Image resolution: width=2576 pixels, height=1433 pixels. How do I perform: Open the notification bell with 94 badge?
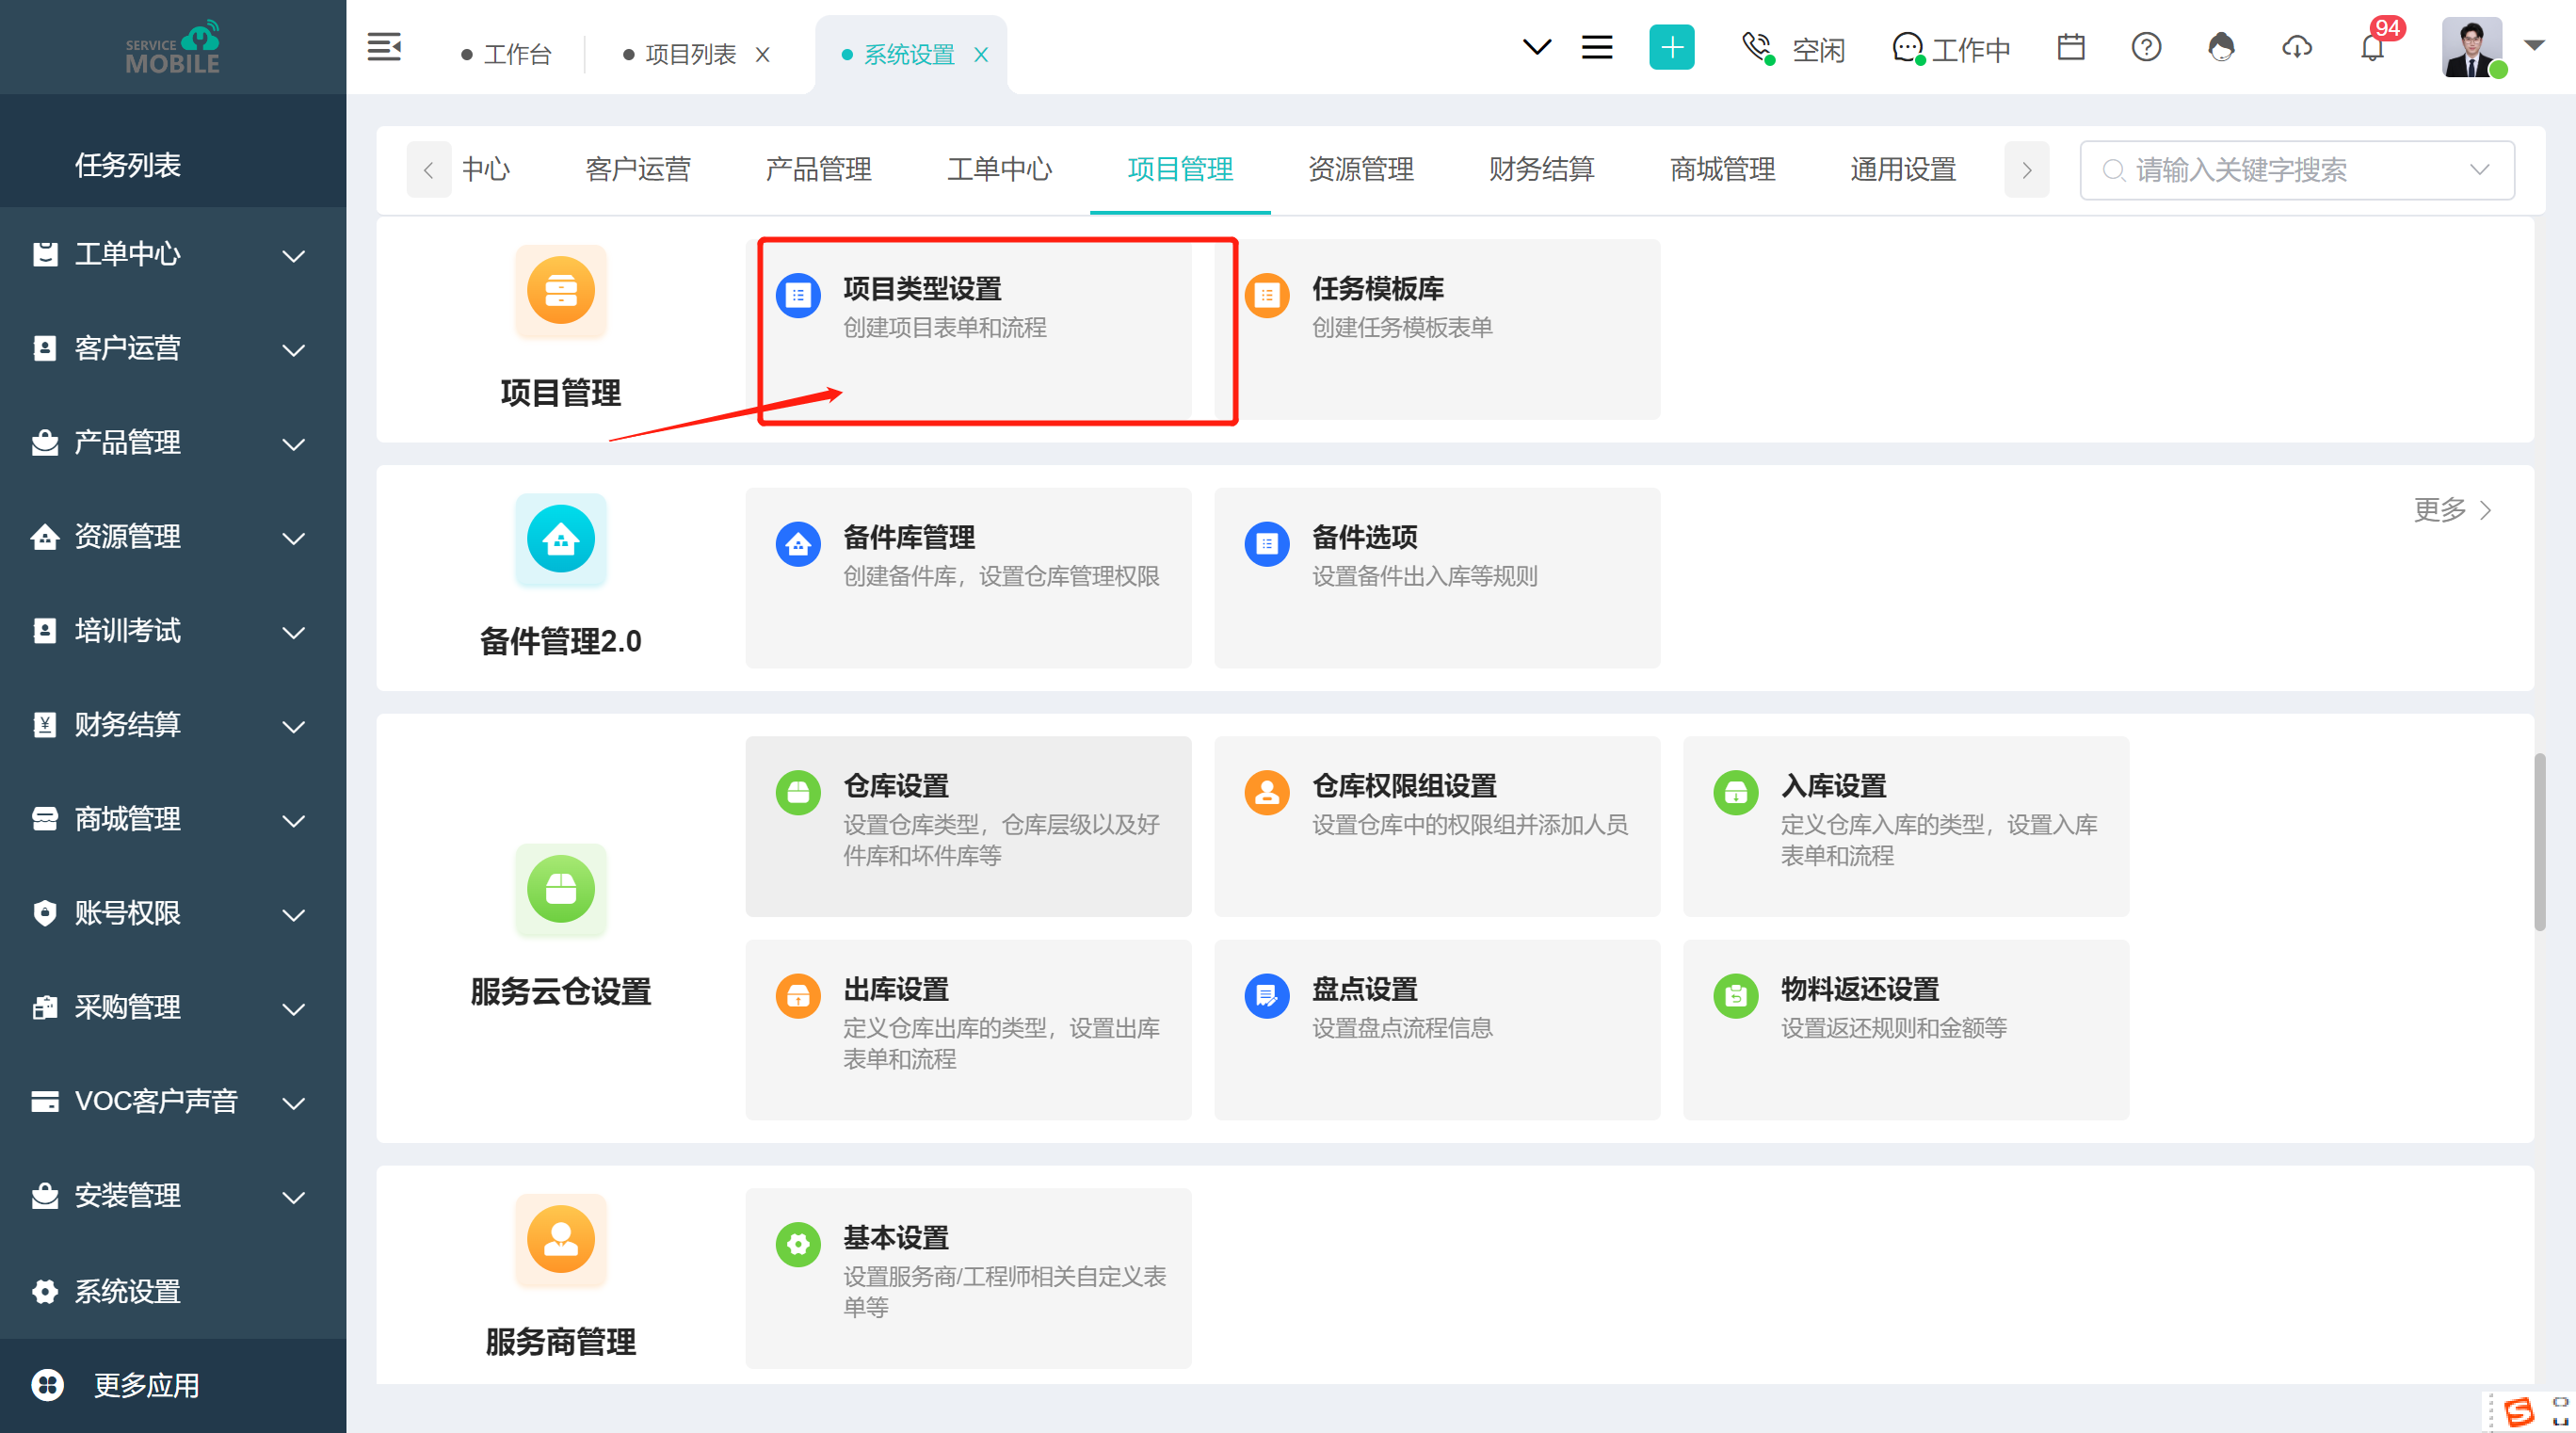tap(2372, 47)
